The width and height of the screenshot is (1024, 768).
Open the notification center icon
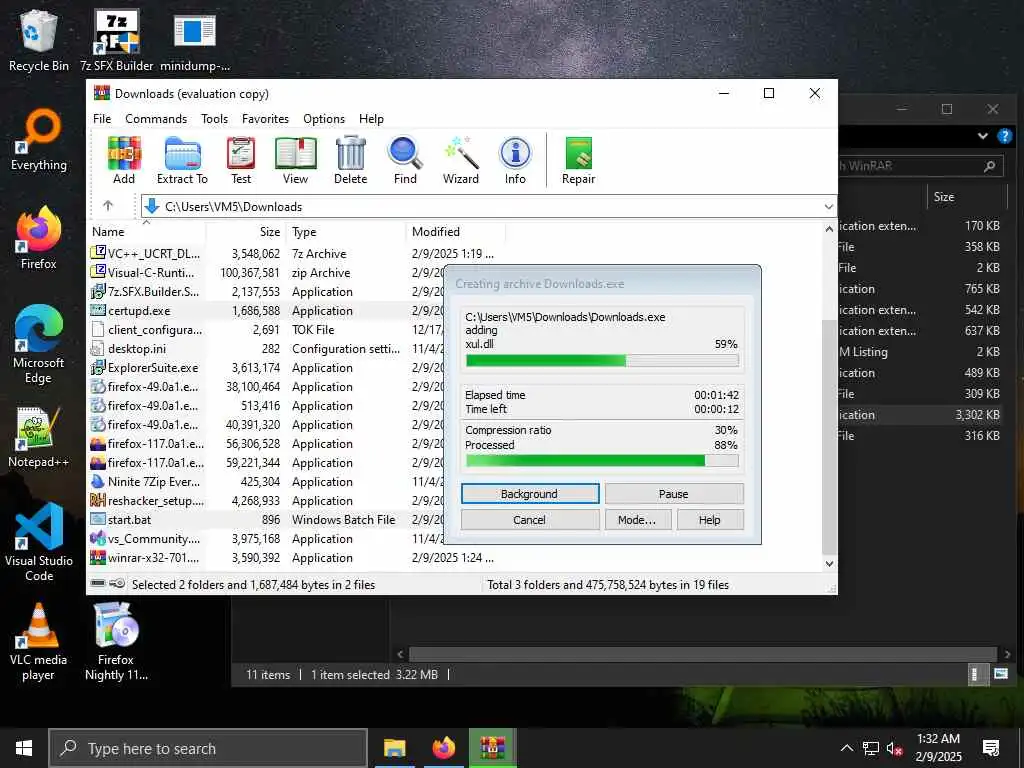pyautogui.click(x=991, y=748)
